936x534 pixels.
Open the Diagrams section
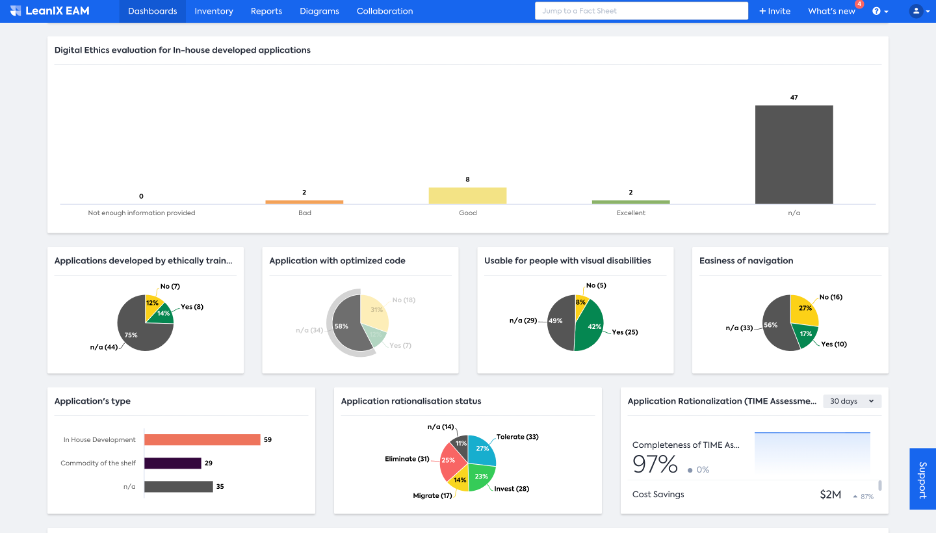click(319, 11)
